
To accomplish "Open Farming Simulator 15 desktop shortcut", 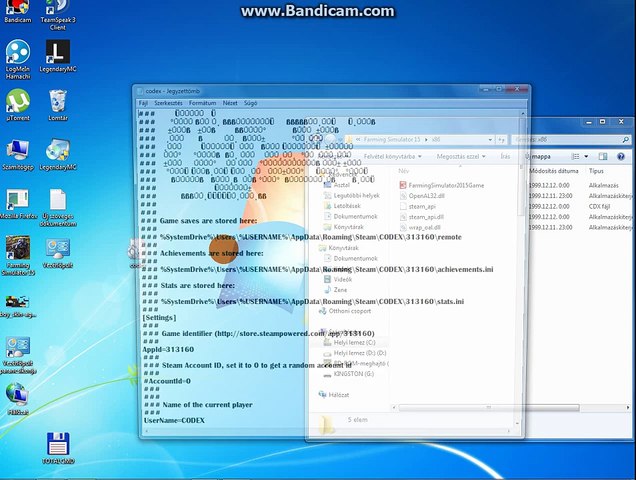I will 18,256.
